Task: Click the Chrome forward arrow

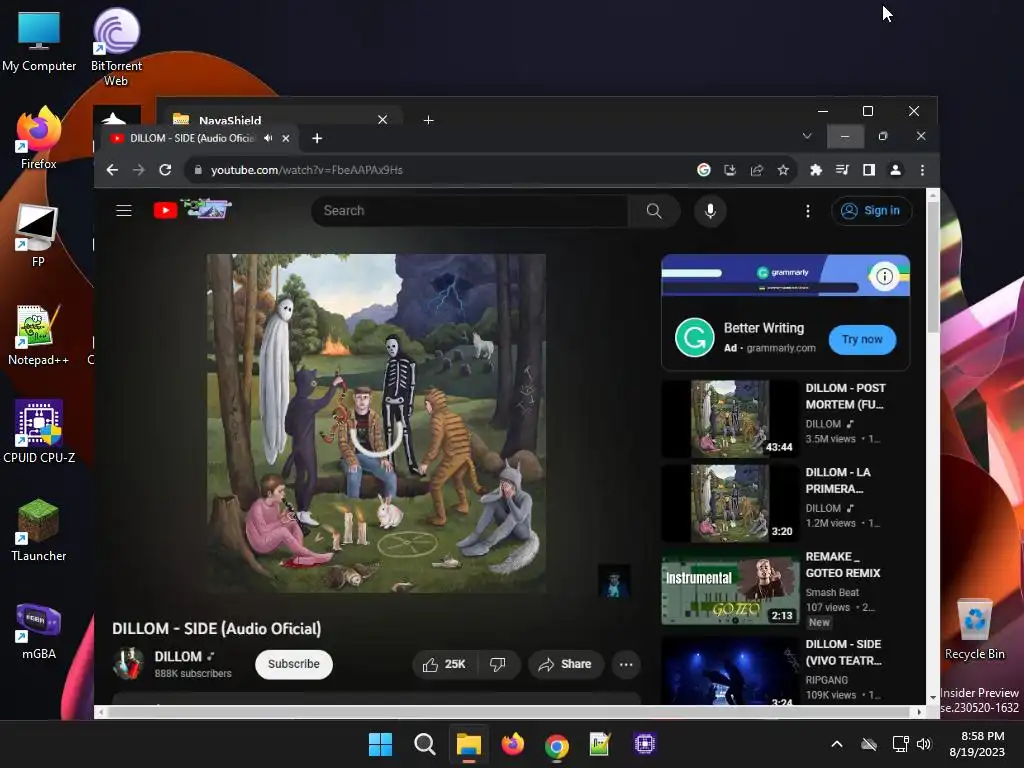Action: tap(138, 170)
